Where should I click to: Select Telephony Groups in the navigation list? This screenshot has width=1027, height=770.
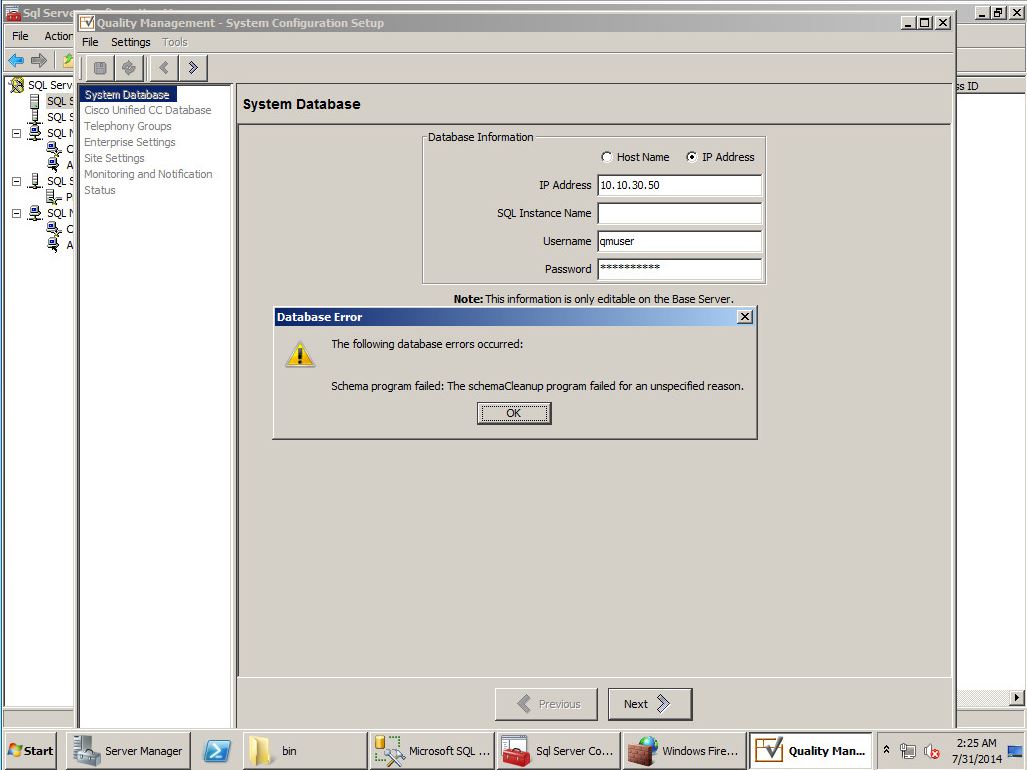click(128, 126)
